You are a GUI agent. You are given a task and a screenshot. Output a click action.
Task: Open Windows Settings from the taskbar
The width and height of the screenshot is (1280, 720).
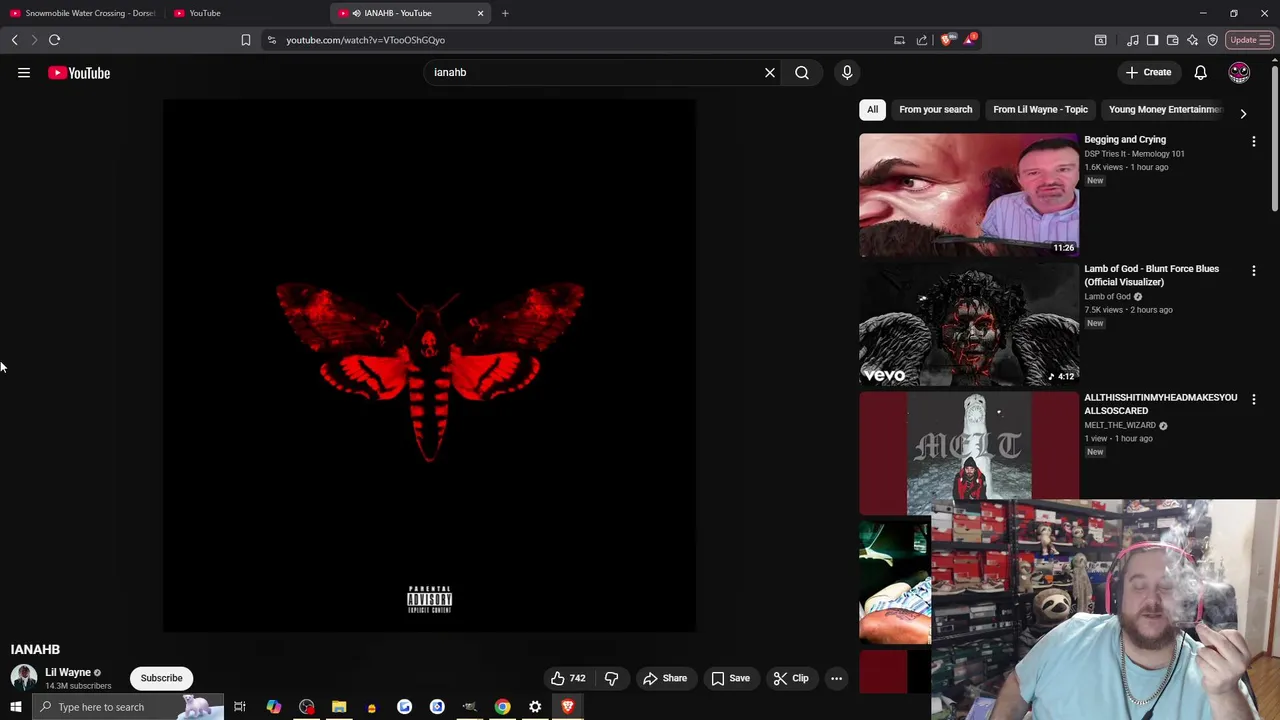[535, 707]
